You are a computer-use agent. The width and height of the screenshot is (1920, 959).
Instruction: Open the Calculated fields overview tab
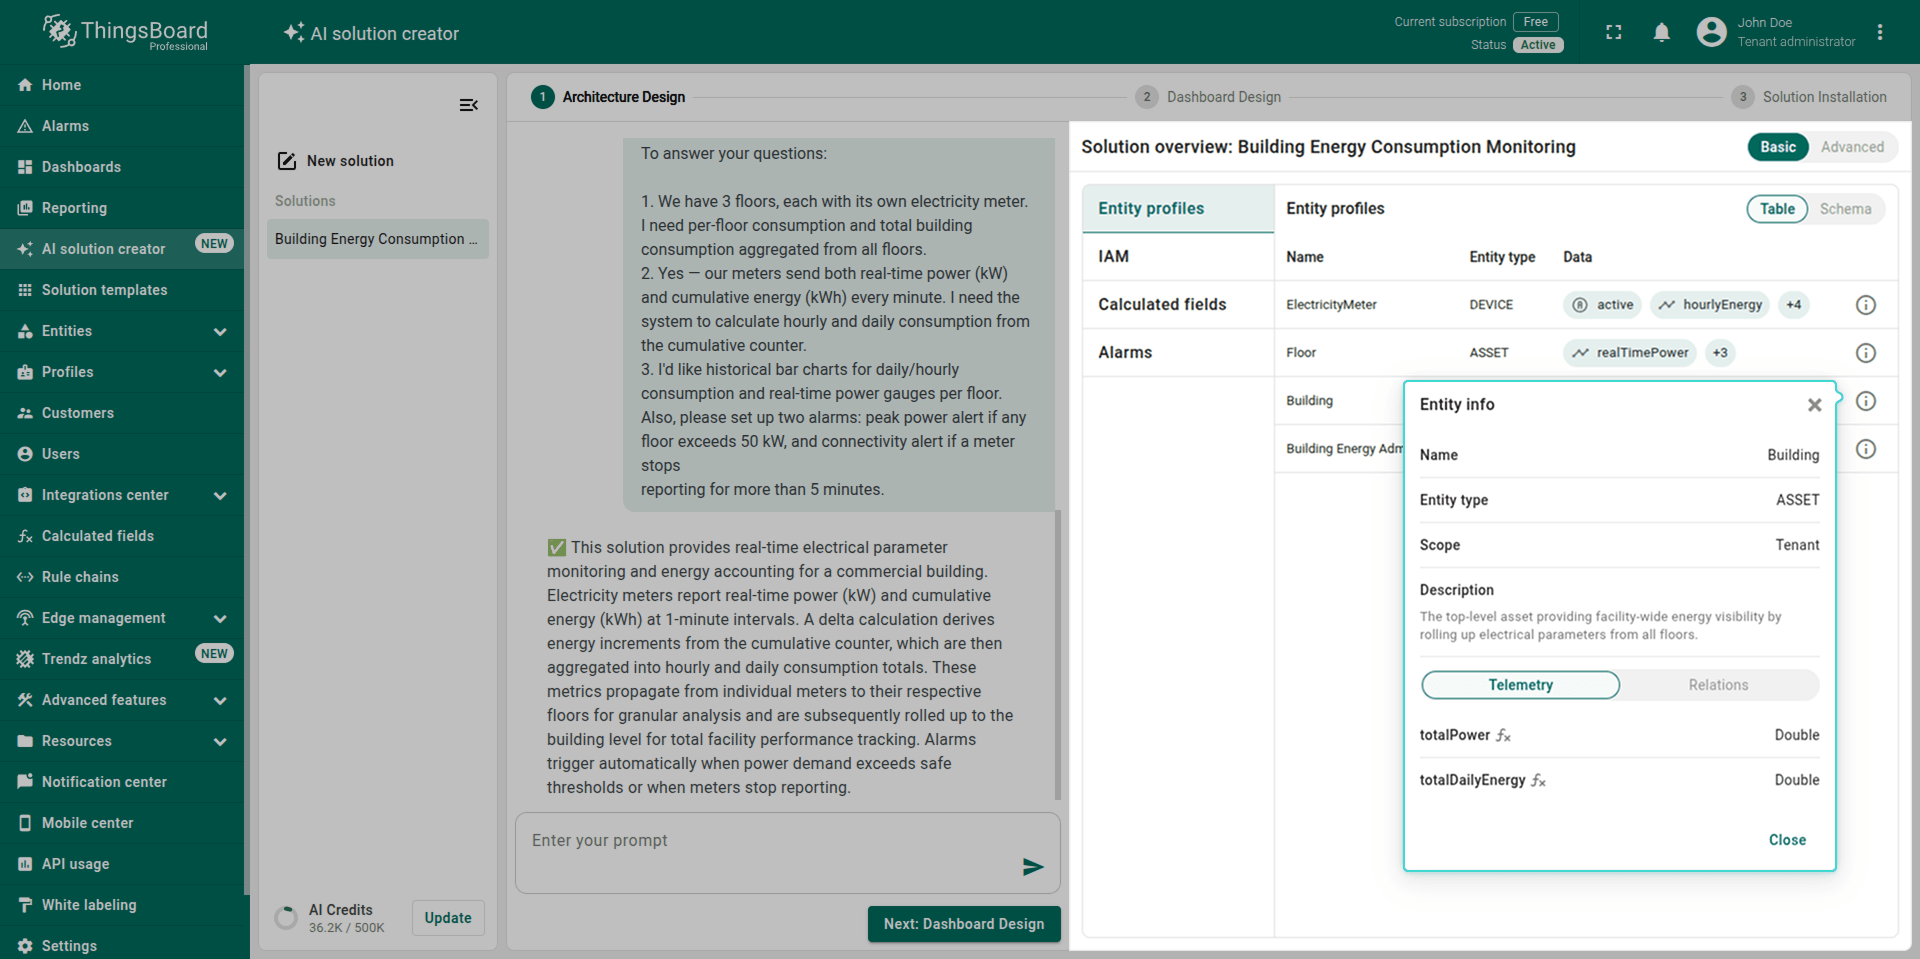(1162, 305)
